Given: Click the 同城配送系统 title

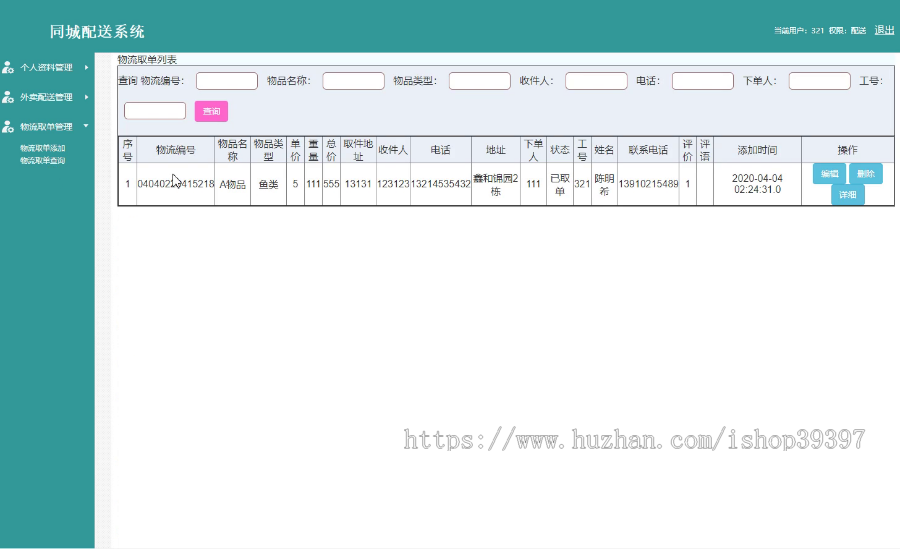Looking at the screenshot, I should pos(96,32).
